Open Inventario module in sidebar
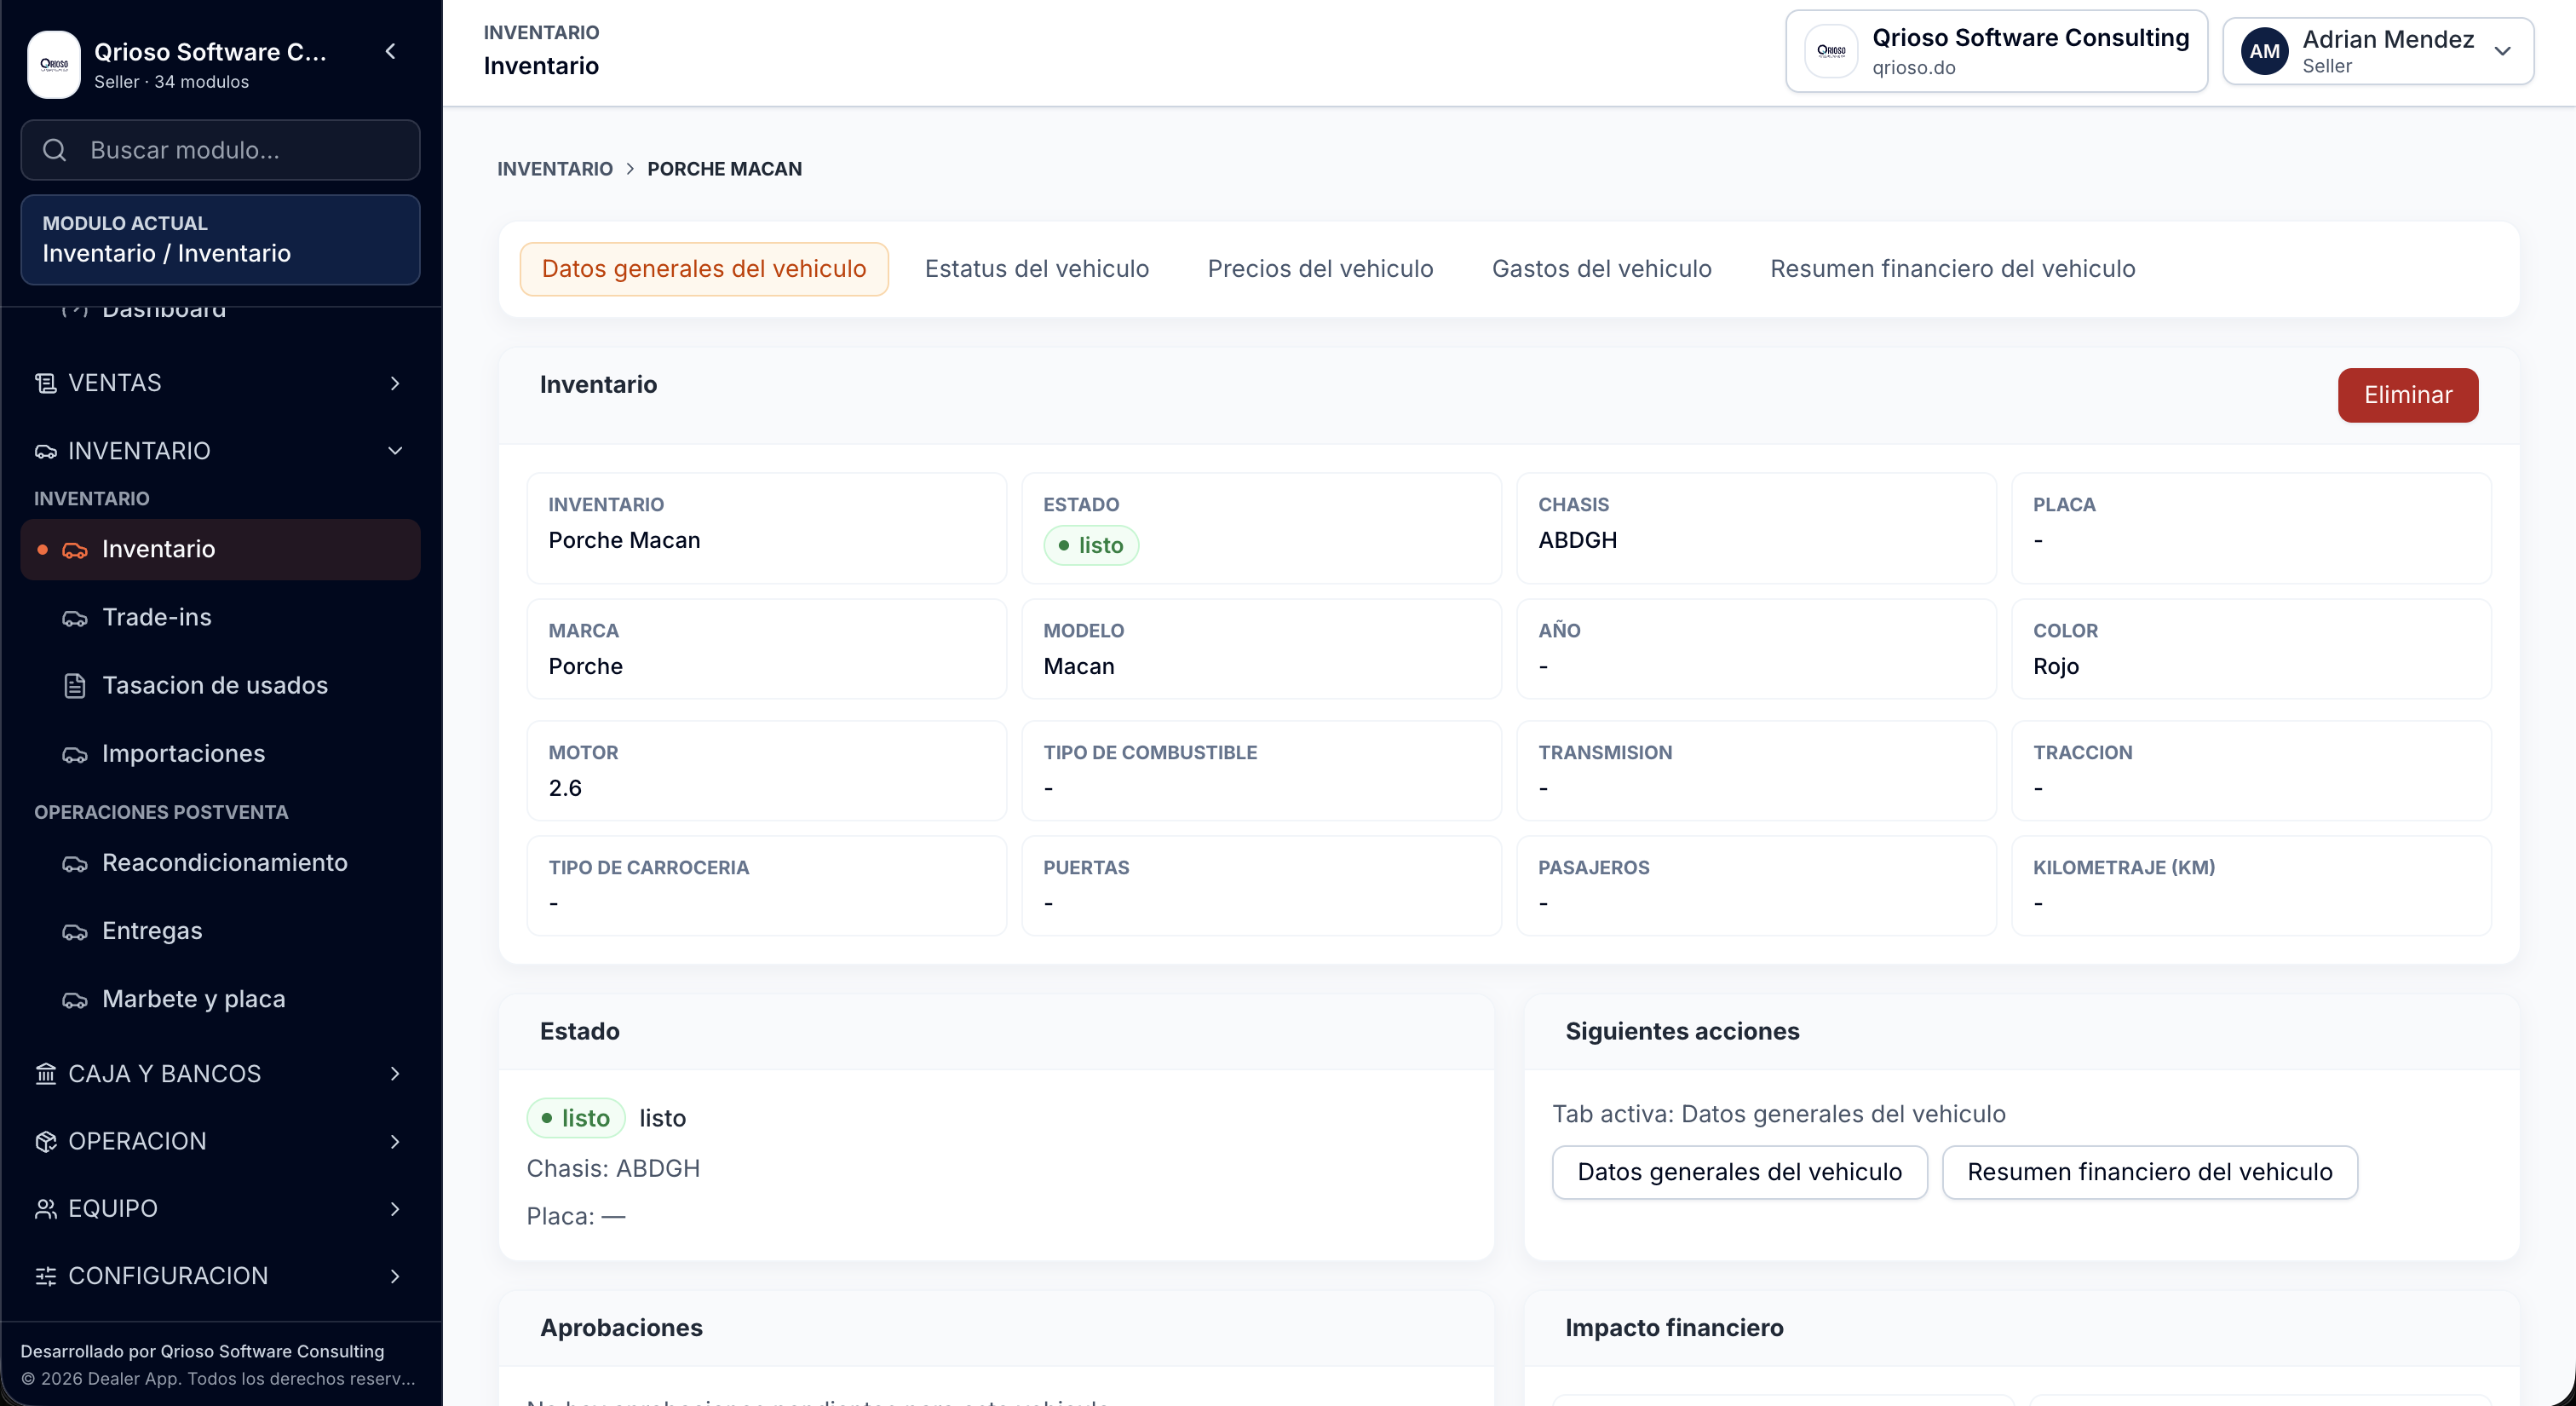2576x1406 pixels. (220, 549)
